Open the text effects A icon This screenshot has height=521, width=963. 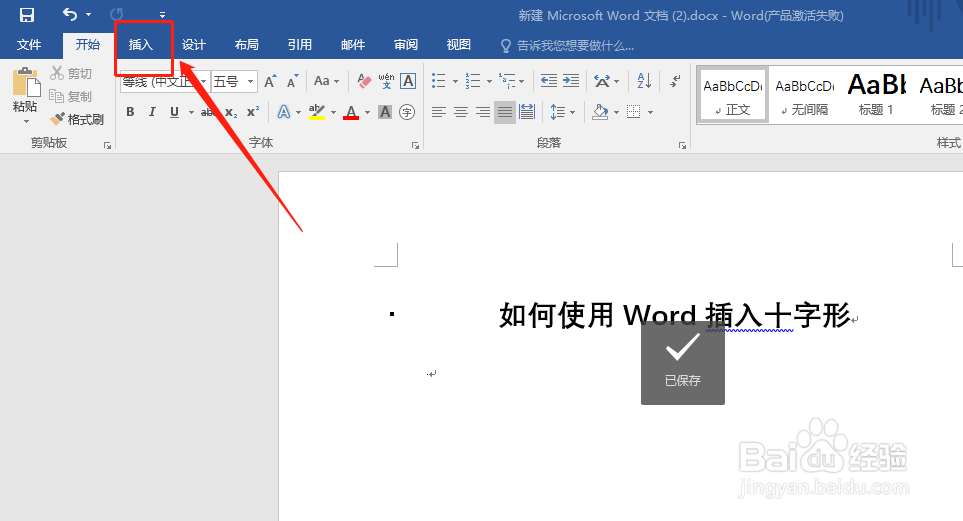(283, 112)
